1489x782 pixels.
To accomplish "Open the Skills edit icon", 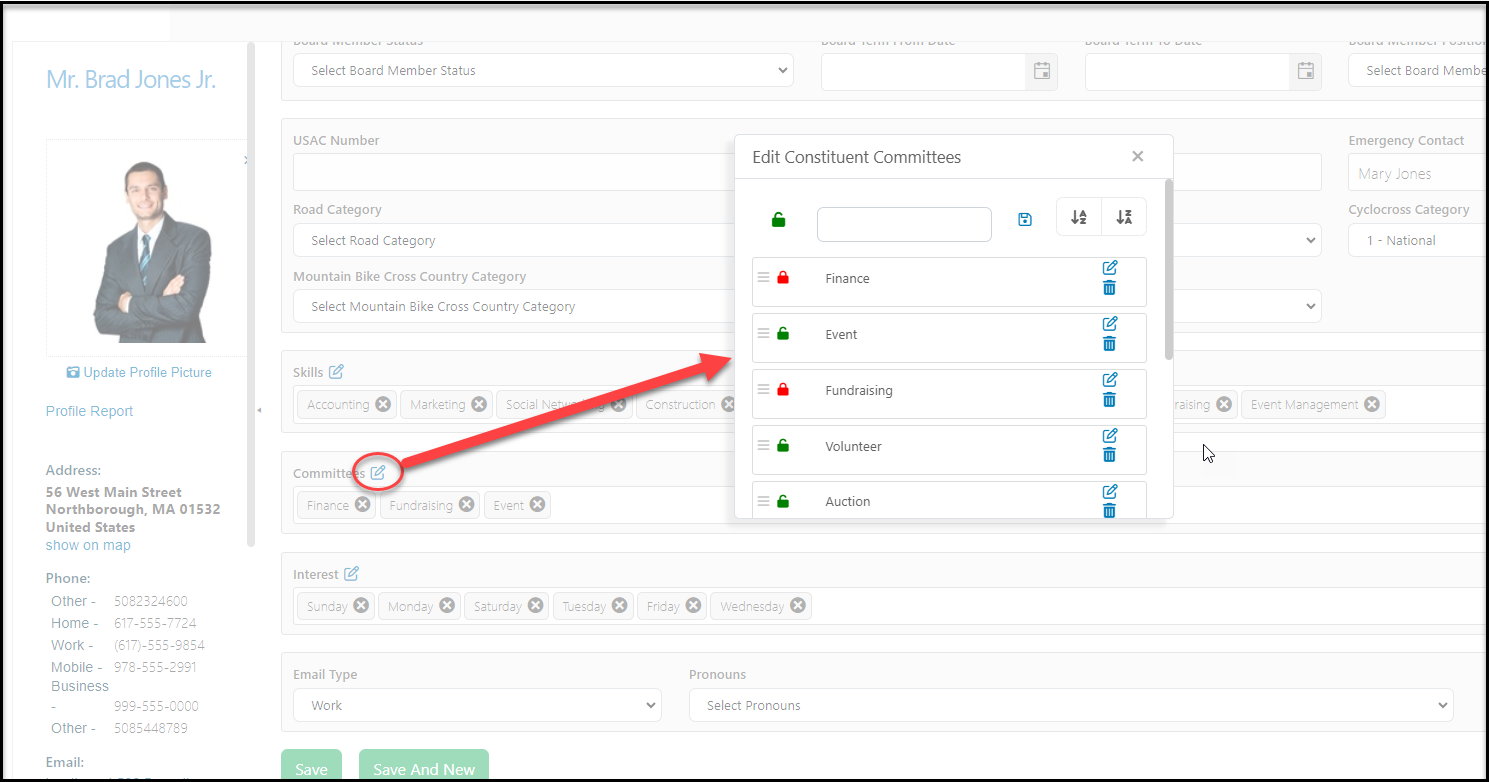I will (336, 372).
